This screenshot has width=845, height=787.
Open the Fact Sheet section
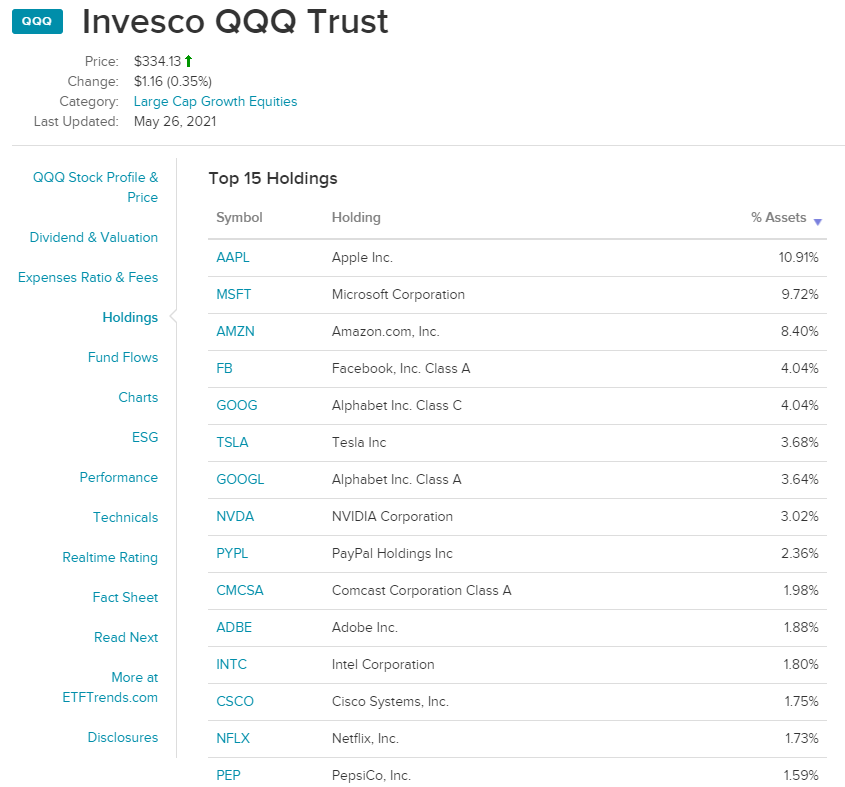click(x=125, y=597)
